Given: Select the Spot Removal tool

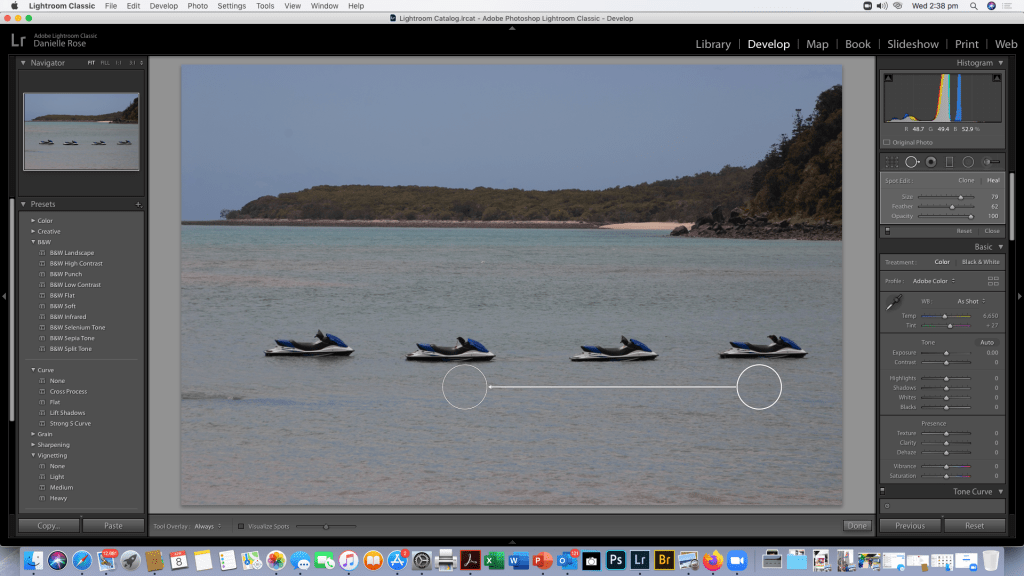Looking at the screenshot, I should [912, 162].
